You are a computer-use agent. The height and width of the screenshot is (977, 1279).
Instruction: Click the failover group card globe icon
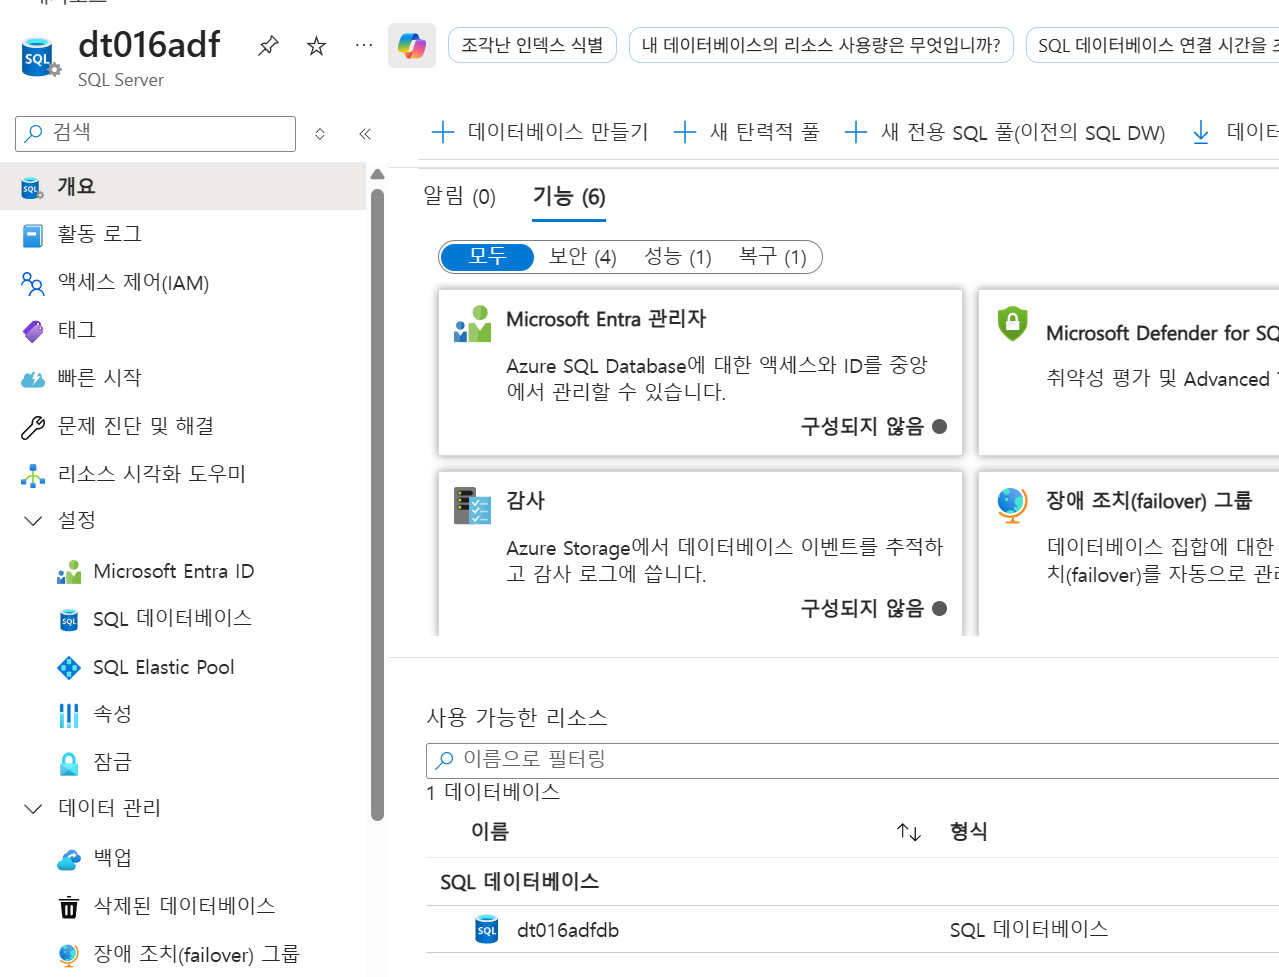[x=1012, y=505]
